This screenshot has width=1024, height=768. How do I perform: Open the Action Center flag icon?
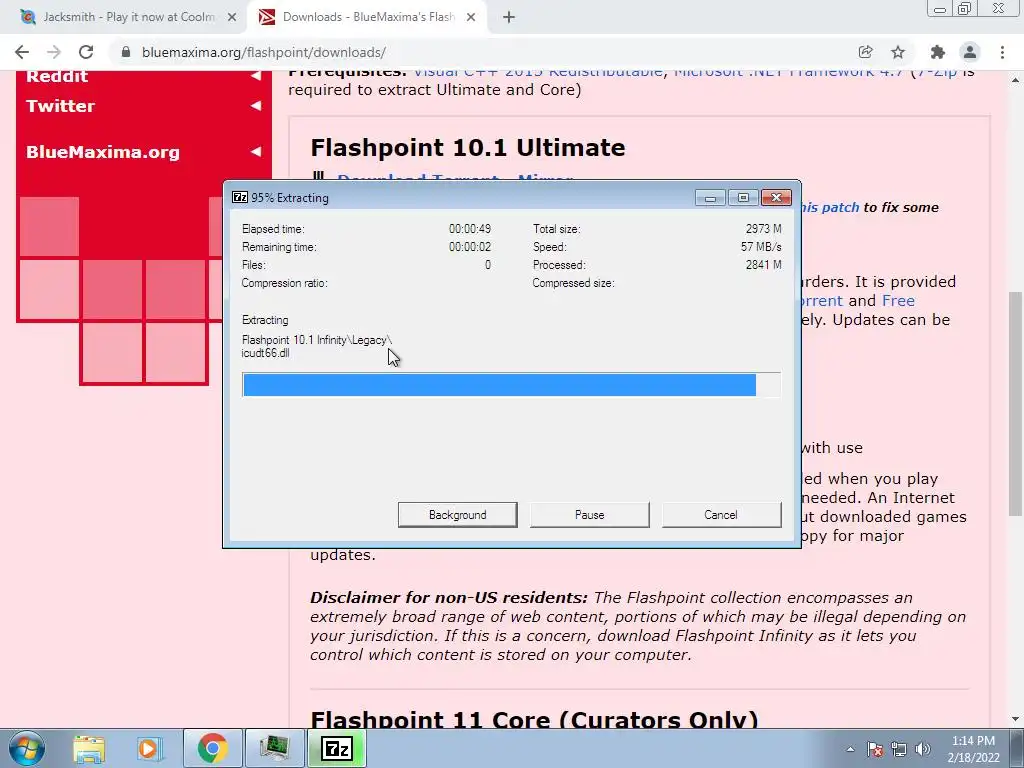click(874, 749)
